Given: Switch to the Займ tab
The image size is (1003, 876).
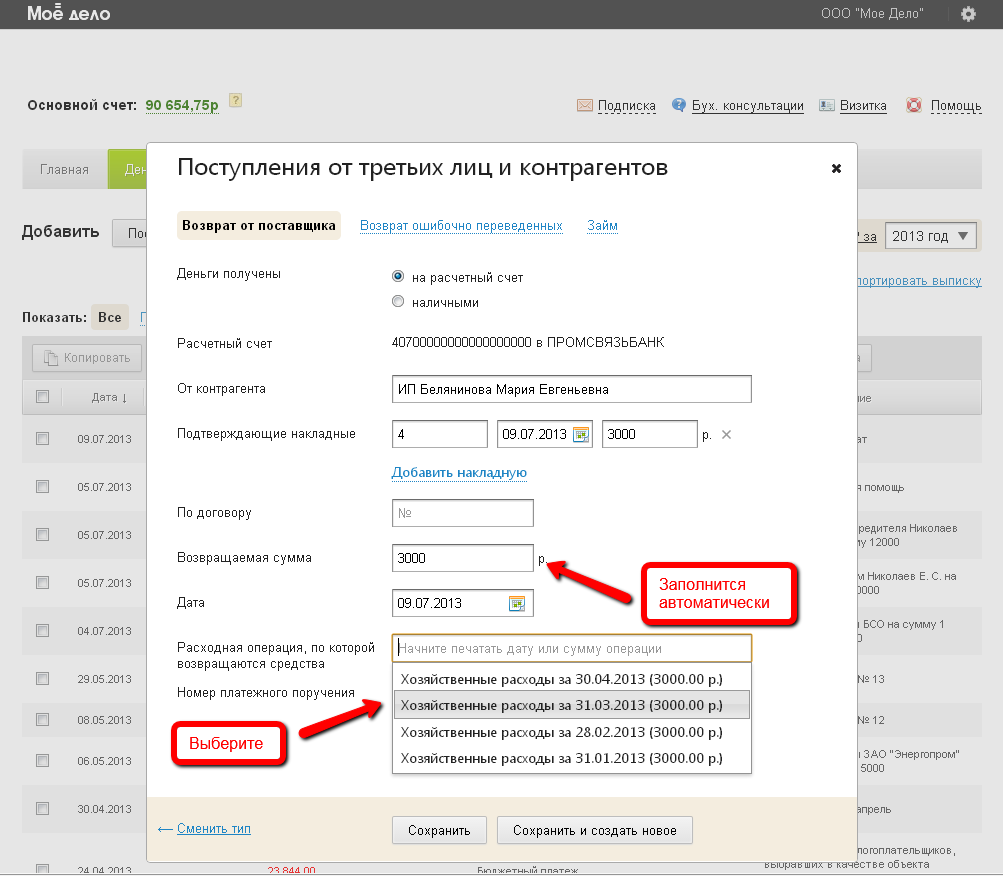Looking at the screenshot, I should [x=602, y=226].
